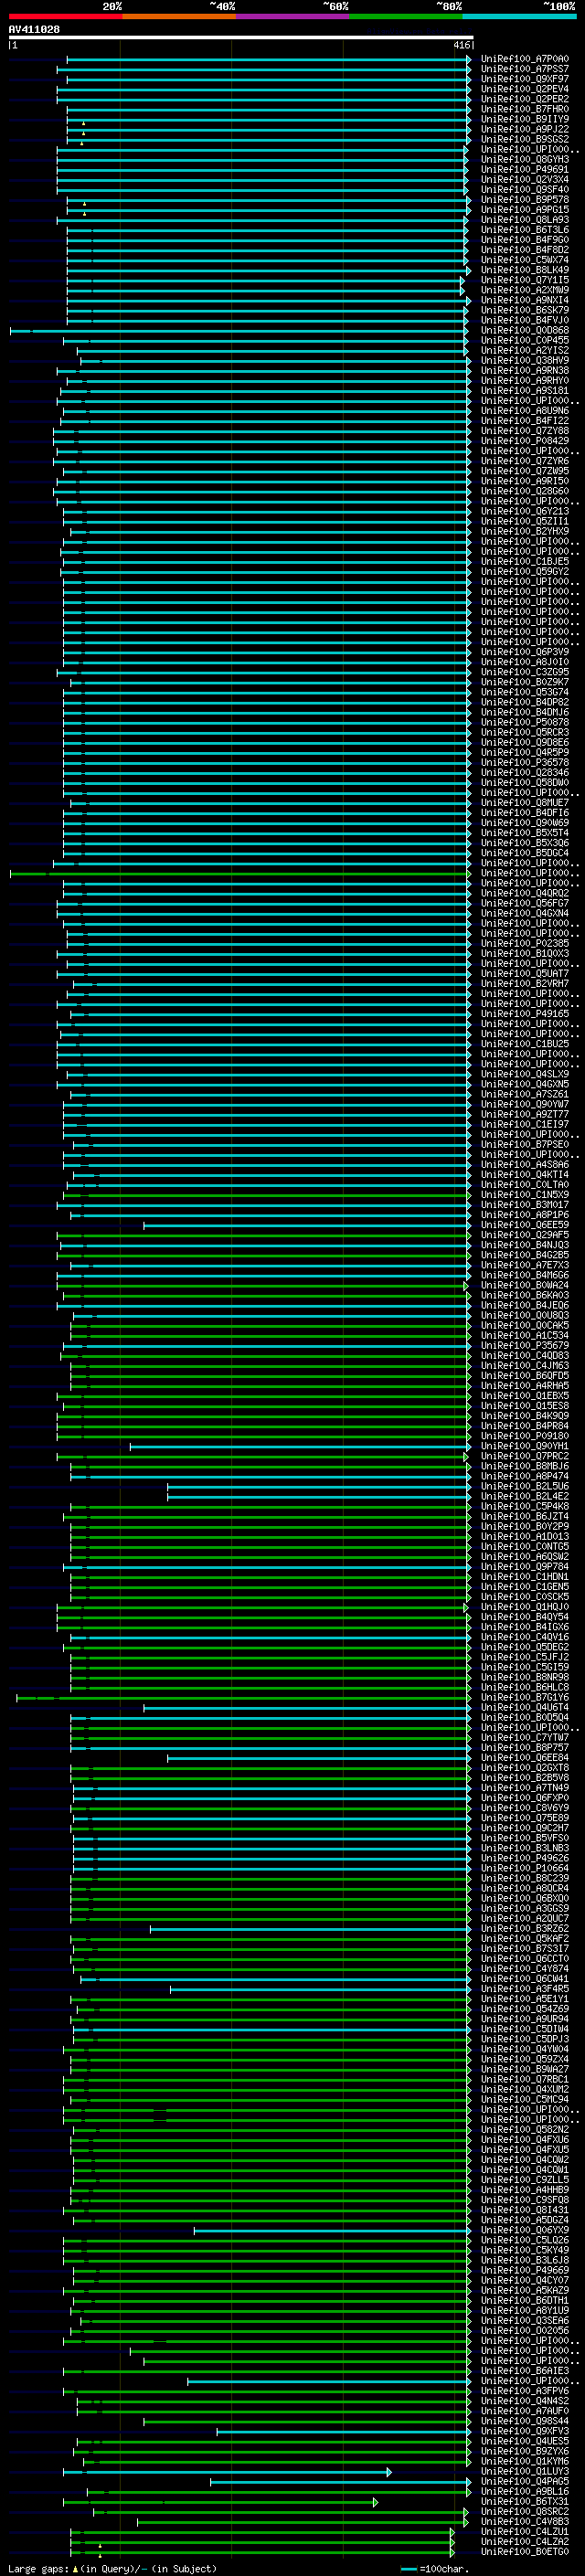
Task: Select hit label UniRef100_C4JM63
Action: point(524,1365)
